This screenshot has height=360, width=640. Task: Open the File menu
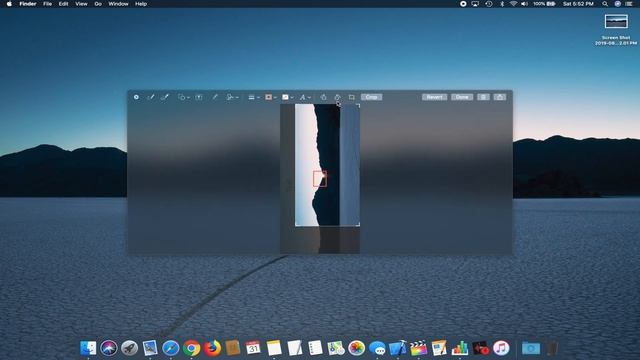tap(47, 4)
